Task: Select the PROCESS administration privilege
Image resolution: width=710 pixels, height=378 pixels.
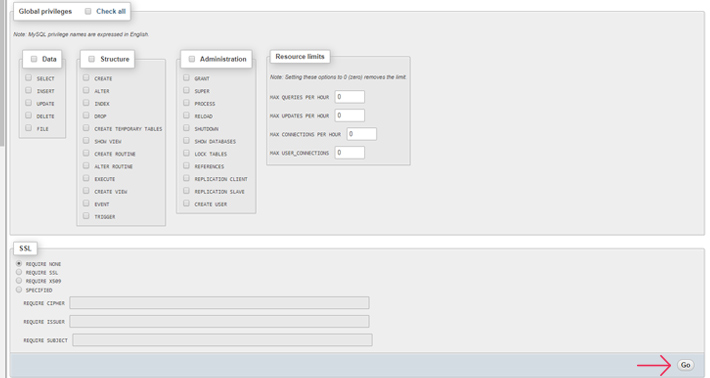Action: [x=186, y=103]
